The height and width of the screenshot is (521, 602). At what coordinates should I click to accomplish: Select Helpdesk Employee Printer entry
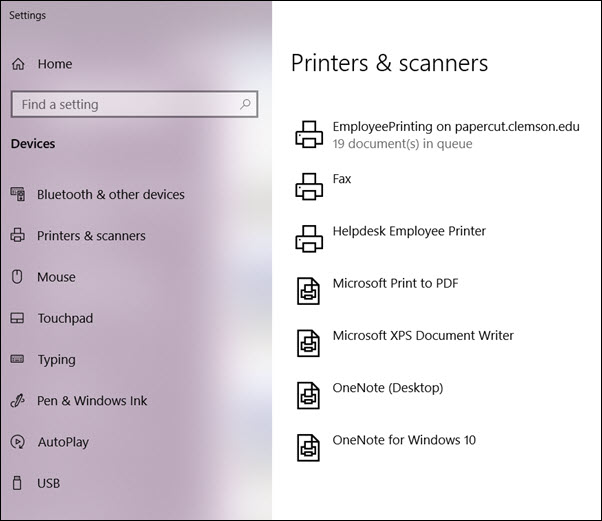pyautogui.click(x=390, y=239)
